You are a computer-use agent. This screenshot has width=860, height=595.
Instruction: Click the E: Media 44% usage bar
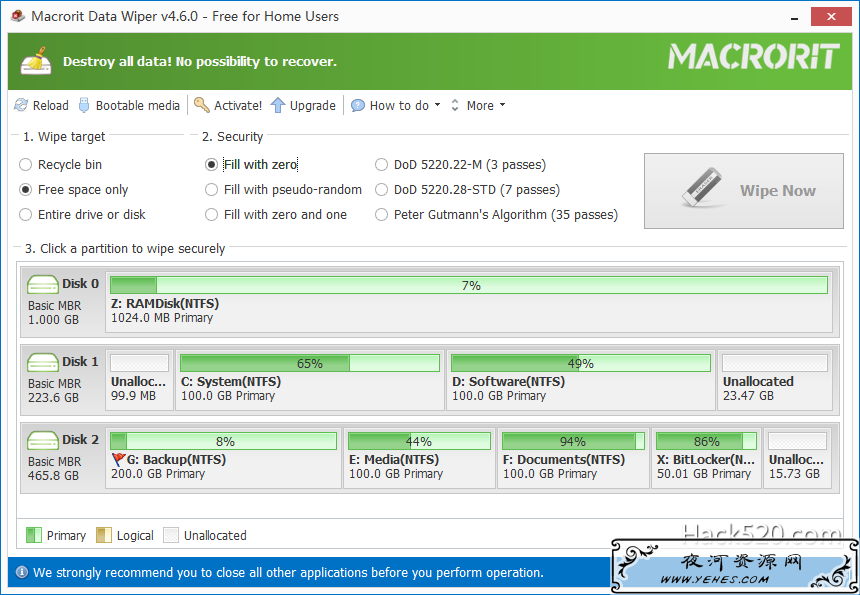point(420,441)
